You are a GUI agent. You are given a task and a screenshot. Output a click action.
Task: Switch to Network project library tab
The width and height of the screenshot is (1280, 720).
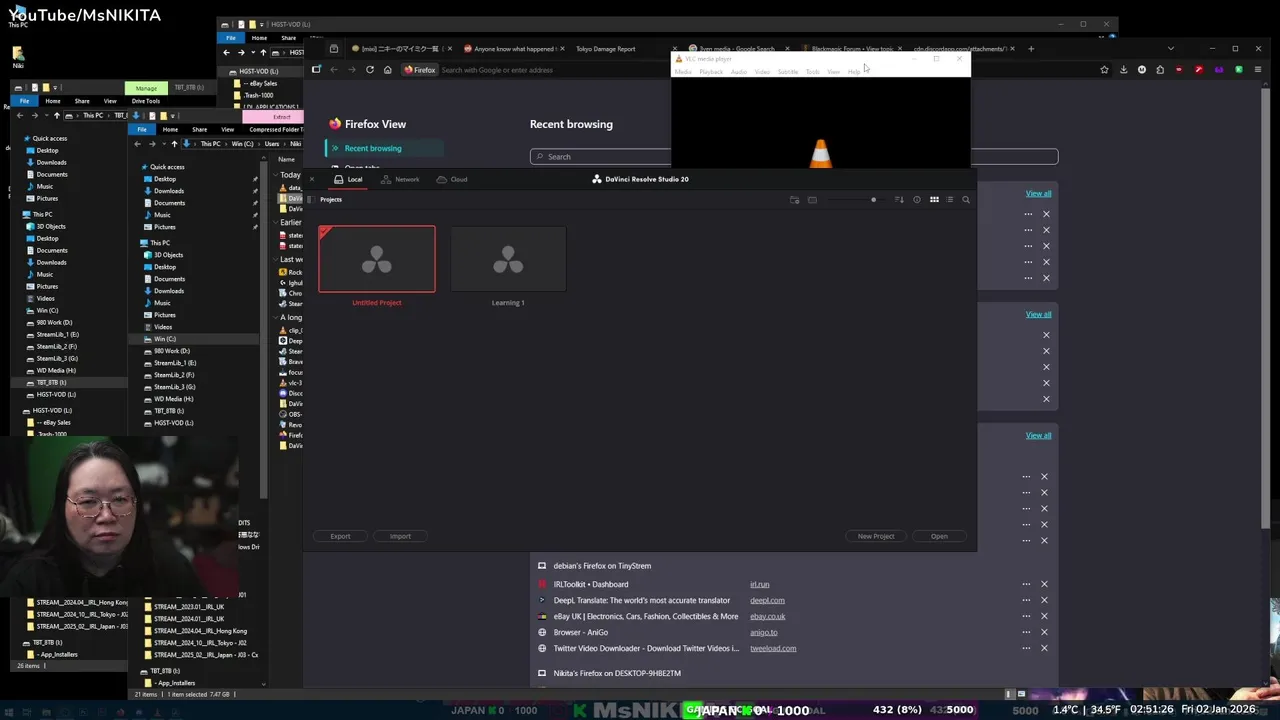tap(400, 179)
